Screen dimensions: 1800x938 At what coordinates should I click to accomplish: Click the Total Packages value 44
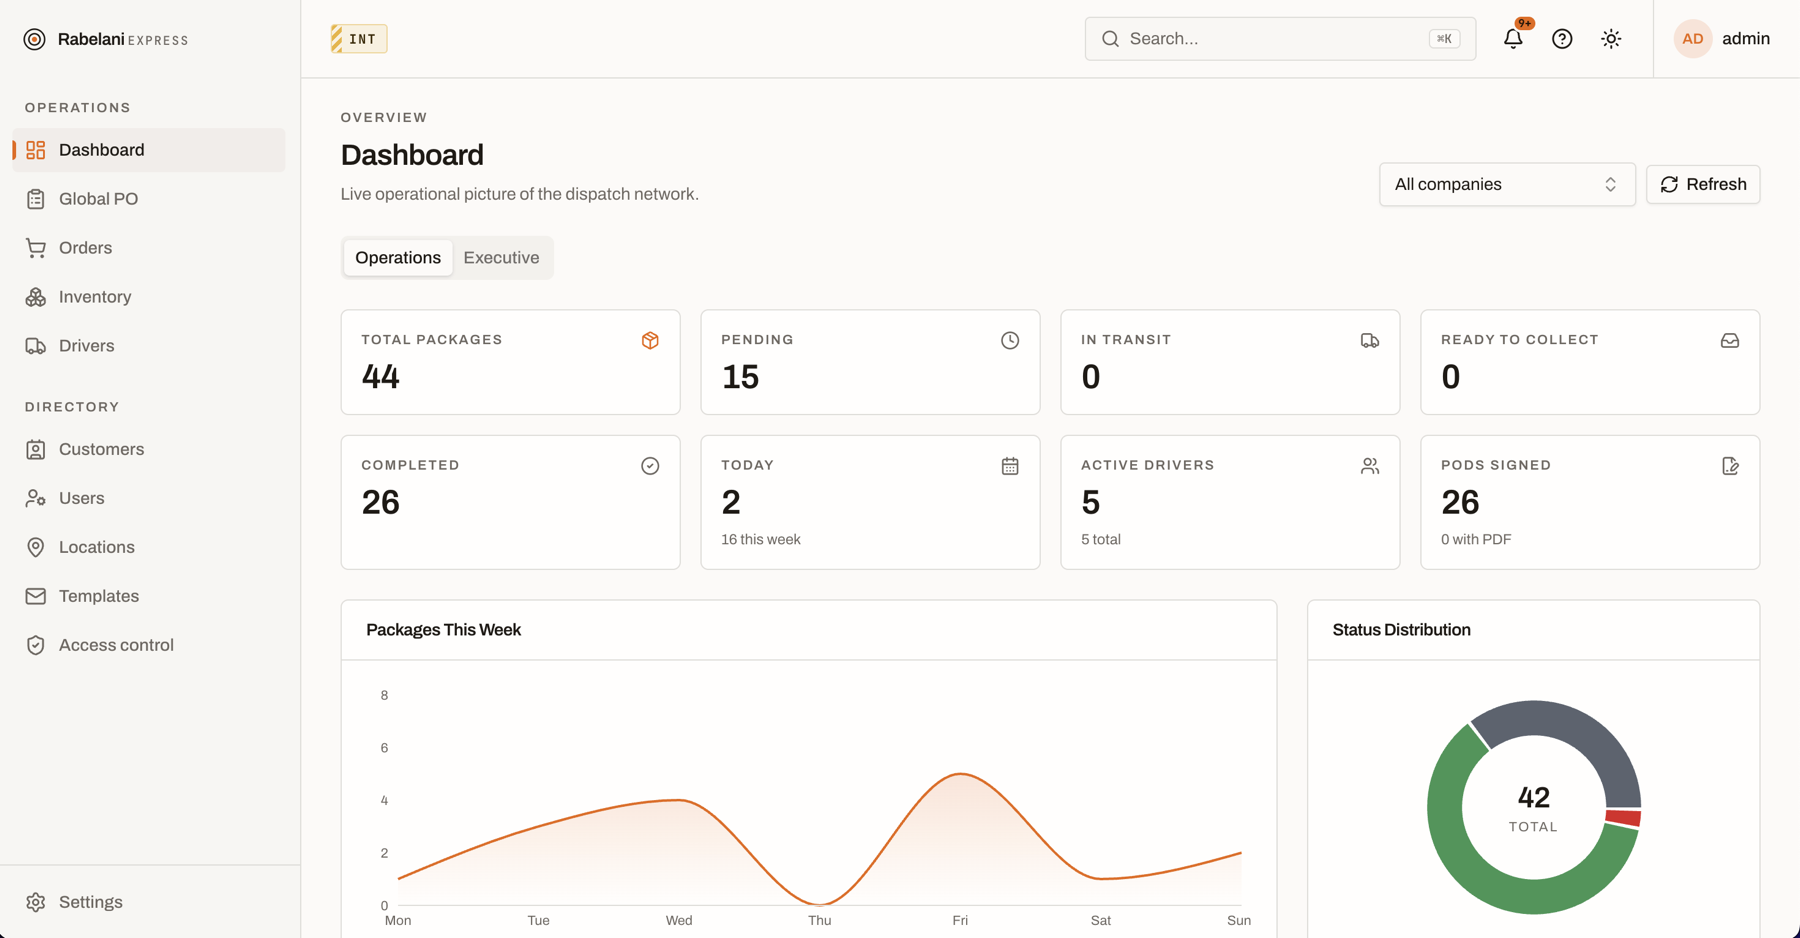tap(381, 377)
